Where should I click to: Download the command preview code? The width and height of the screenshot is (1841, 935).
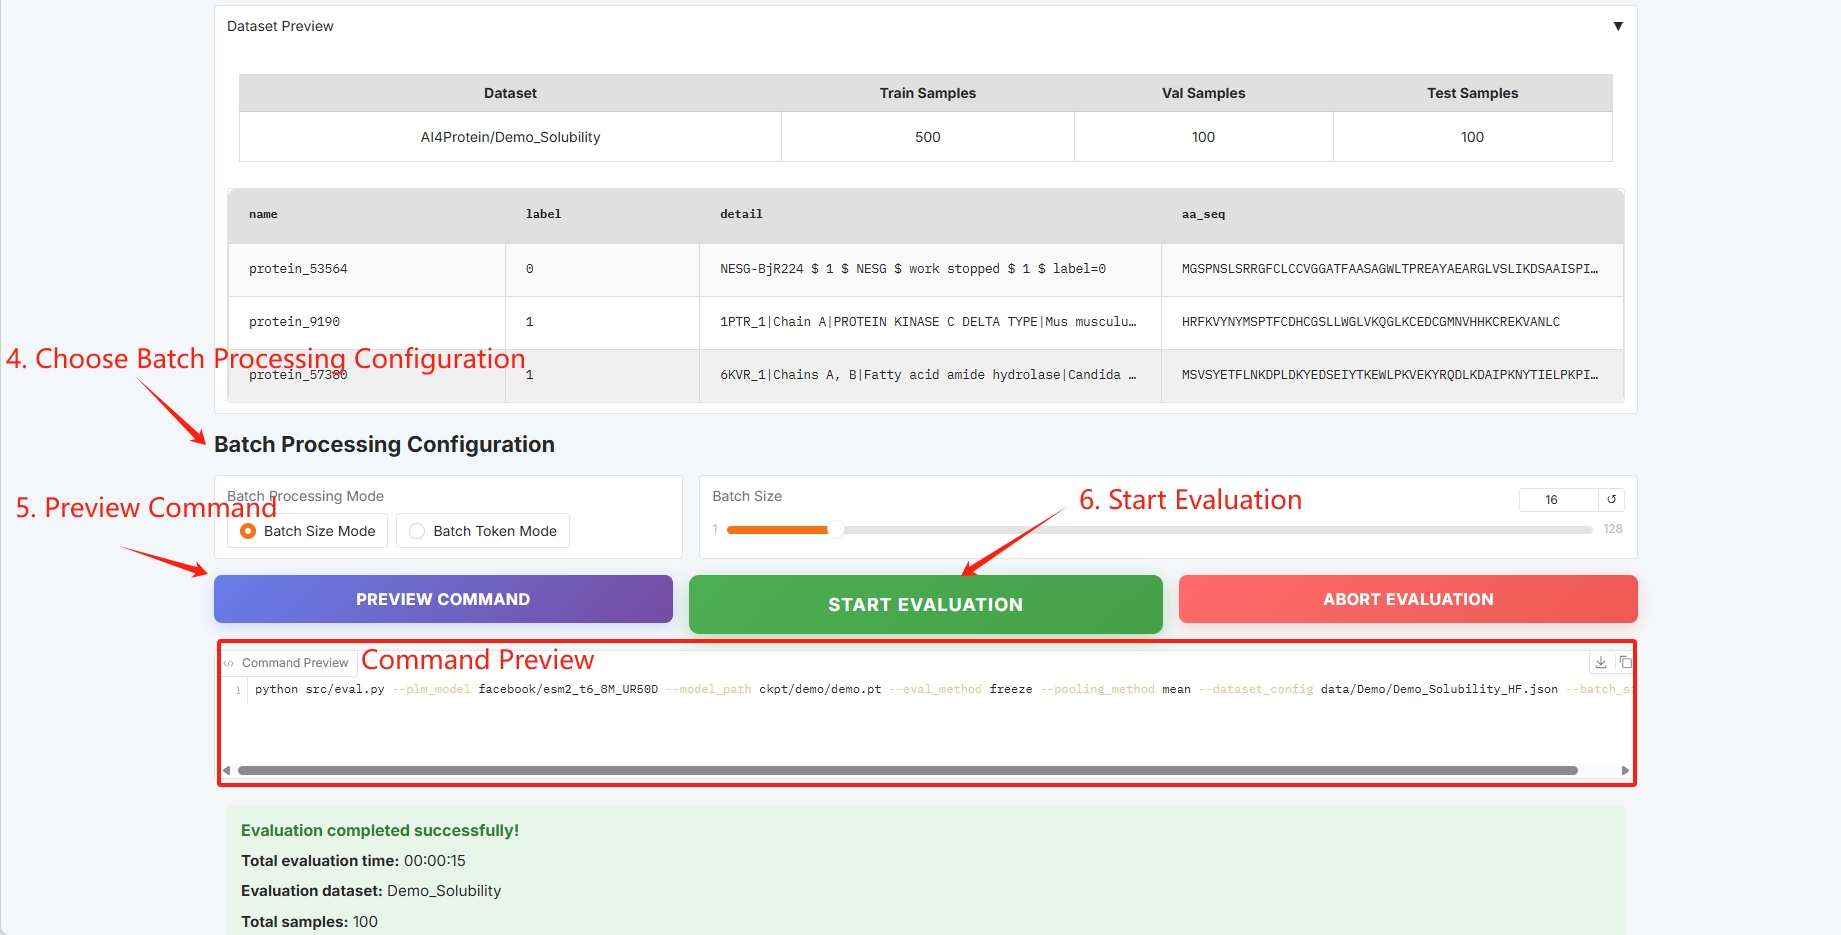1601,662
